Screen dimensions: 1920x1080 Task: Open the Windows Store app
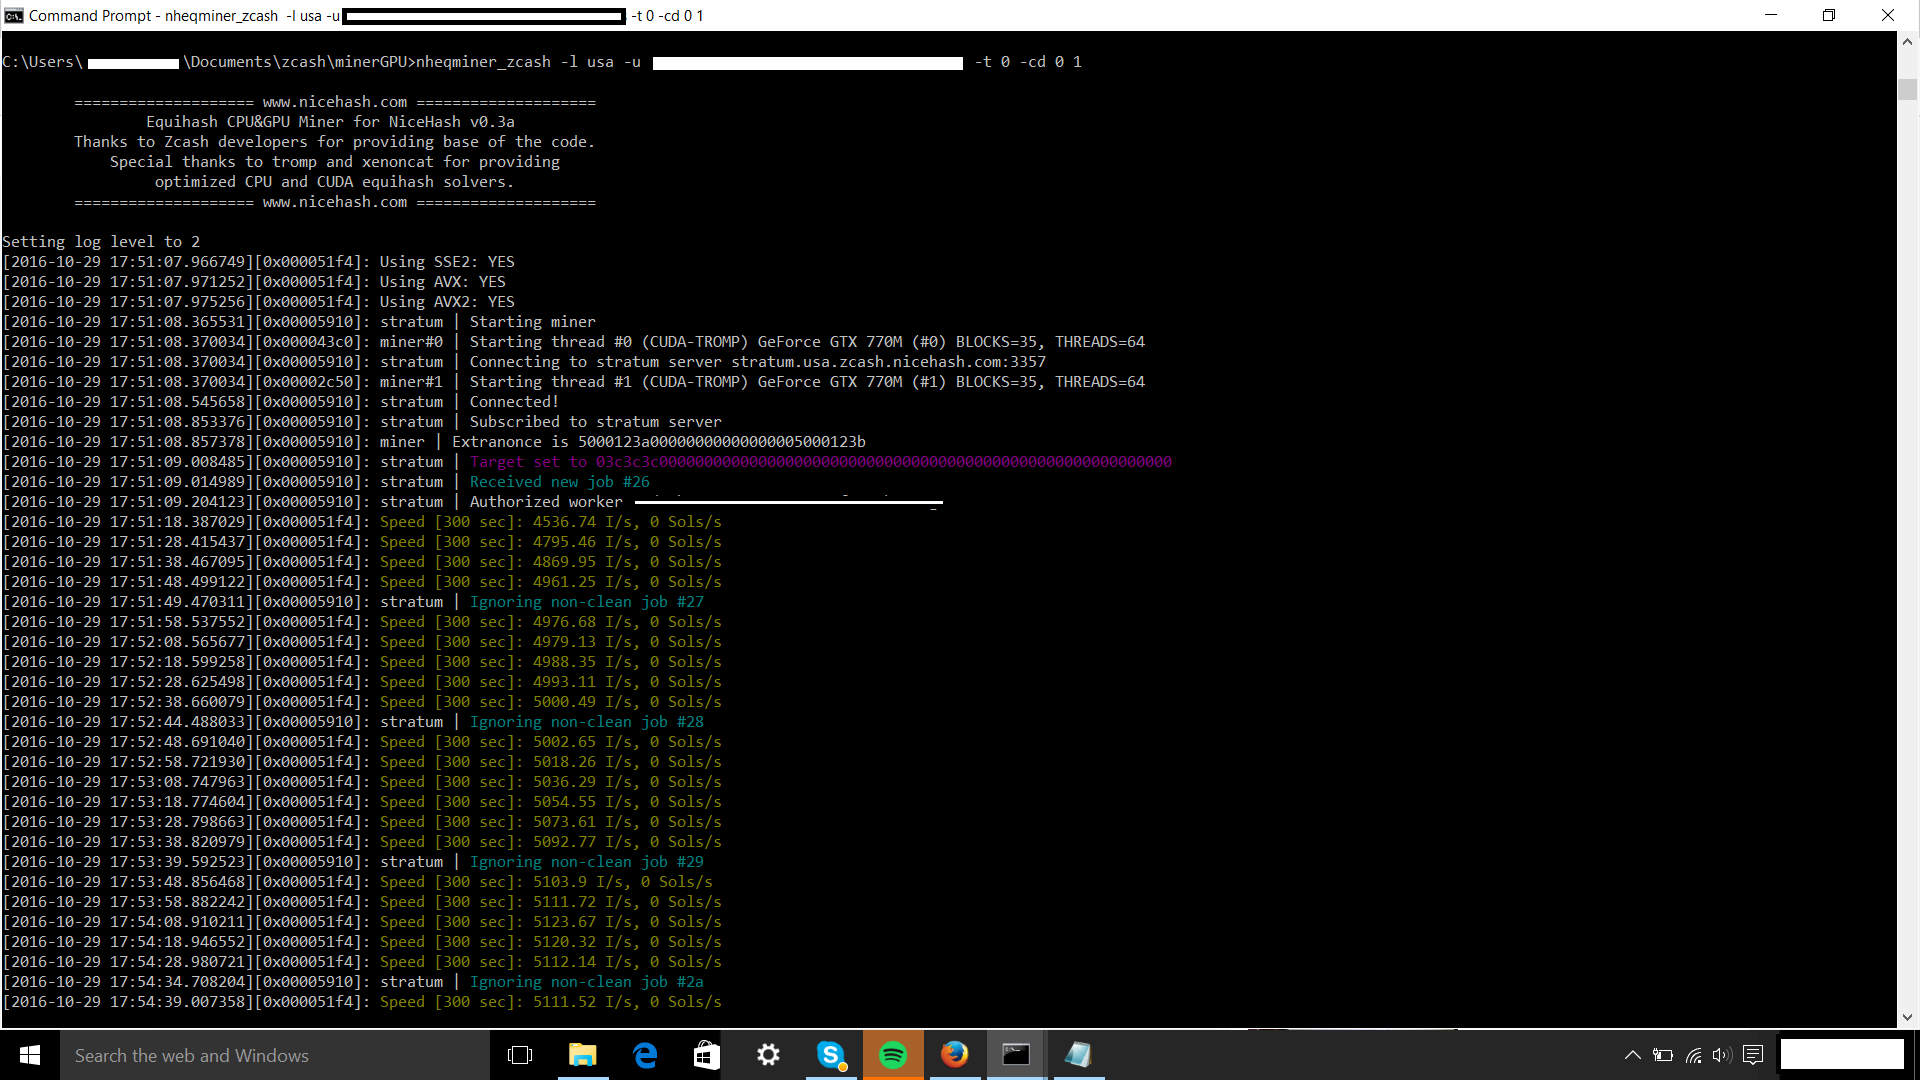tap(707, 1055)
